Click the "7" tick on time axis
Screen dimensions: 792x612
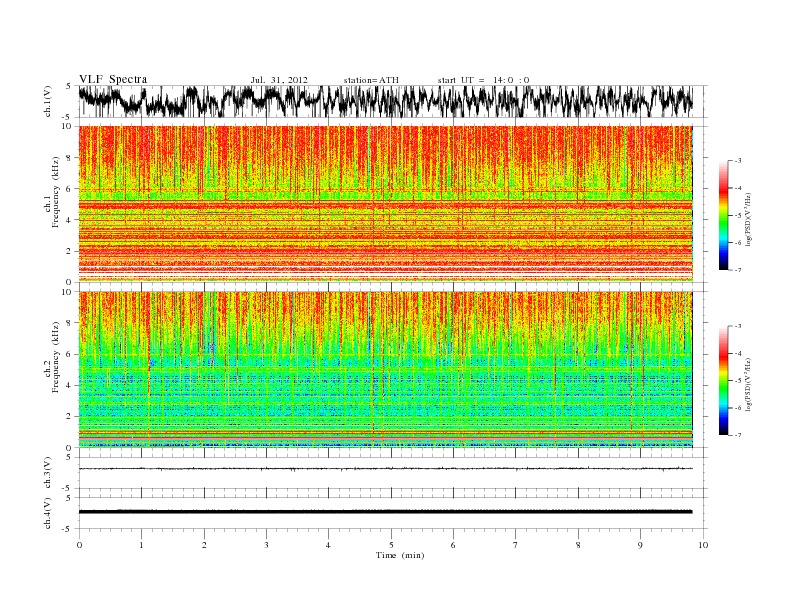pos(516,545)
